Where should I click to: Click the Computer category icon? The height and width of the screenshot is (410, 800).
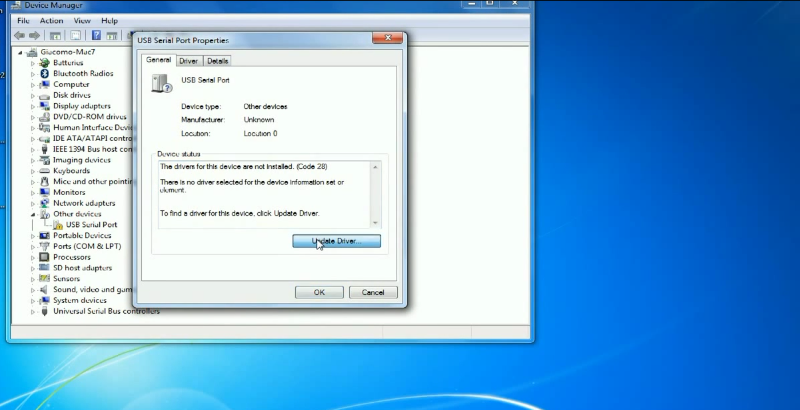click(x=44, y=84)
